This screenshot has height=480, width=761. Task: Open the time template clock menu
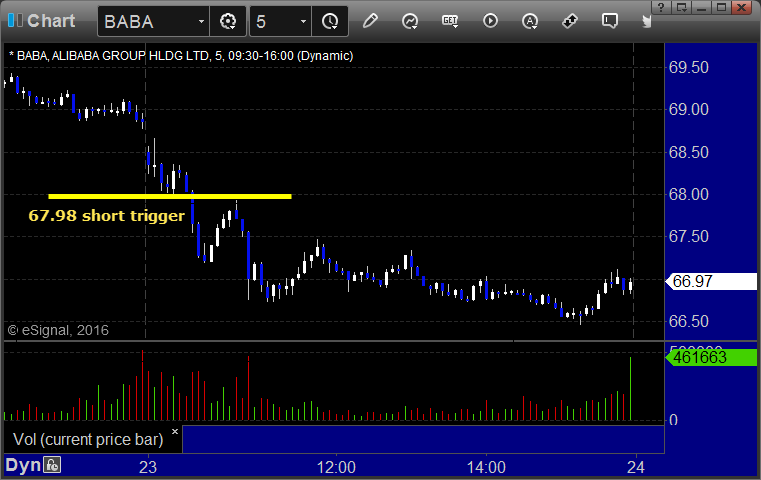pyautogui.click(x=330, y=21)
